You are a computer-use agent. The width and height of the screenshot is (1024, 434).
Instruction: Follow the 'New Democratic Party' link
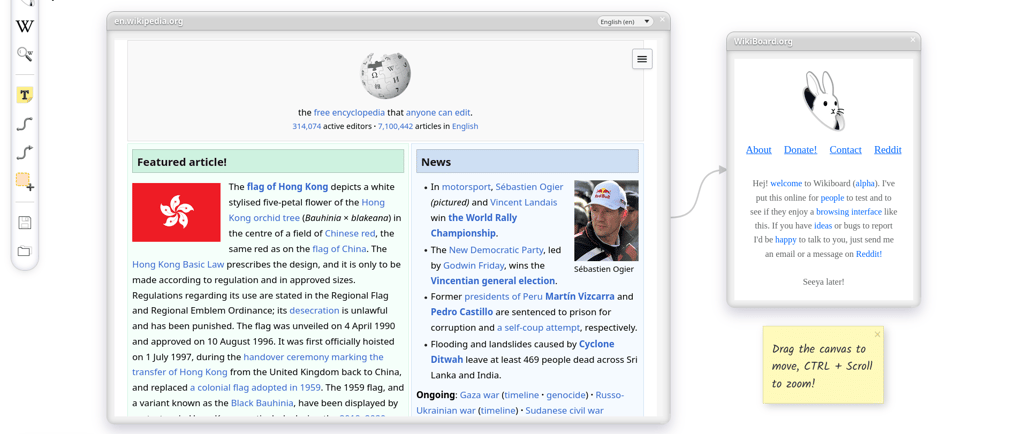496,250
